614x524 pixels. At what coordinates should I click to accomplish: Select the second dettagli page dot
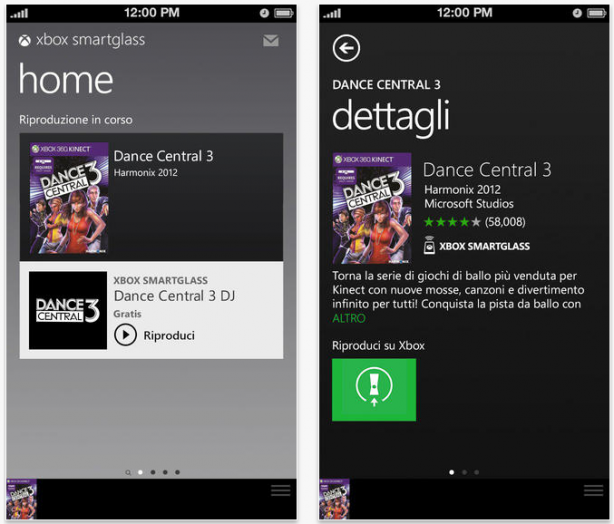click(464, 472)
